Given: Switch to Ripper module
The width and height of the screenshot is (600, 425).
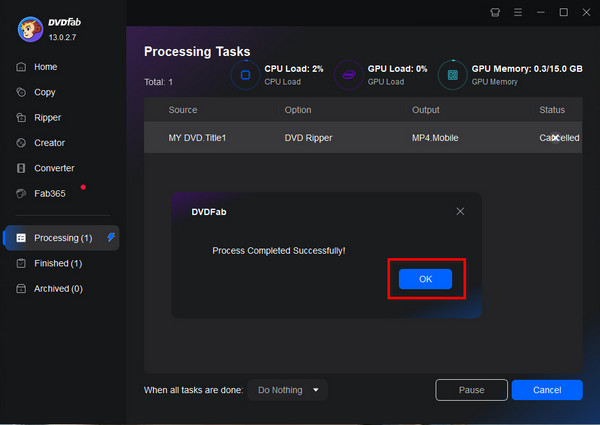Looking at the screenshot, I should pos(47,117).
